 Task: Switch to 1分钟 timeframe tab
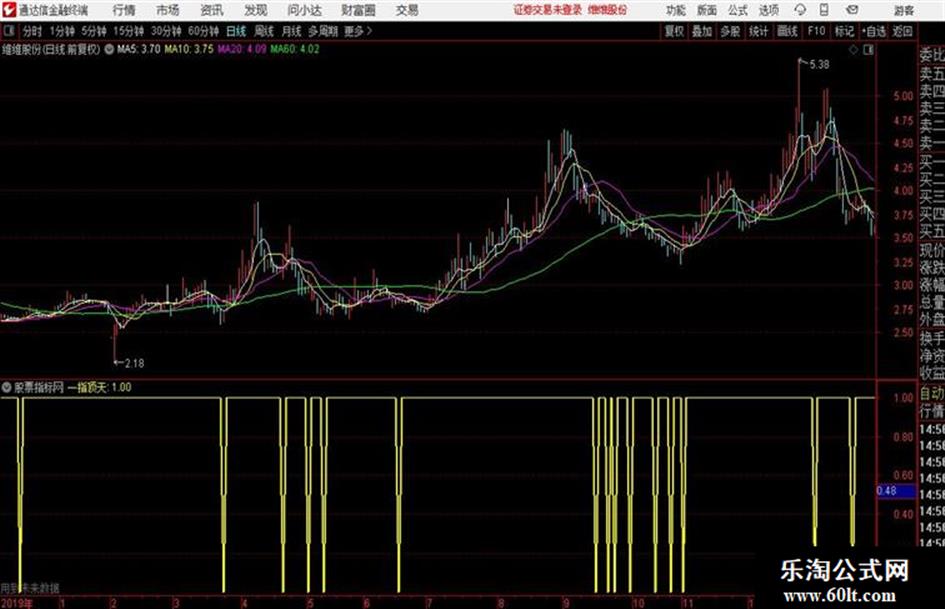pyautogui.click(x=62, y=31)
